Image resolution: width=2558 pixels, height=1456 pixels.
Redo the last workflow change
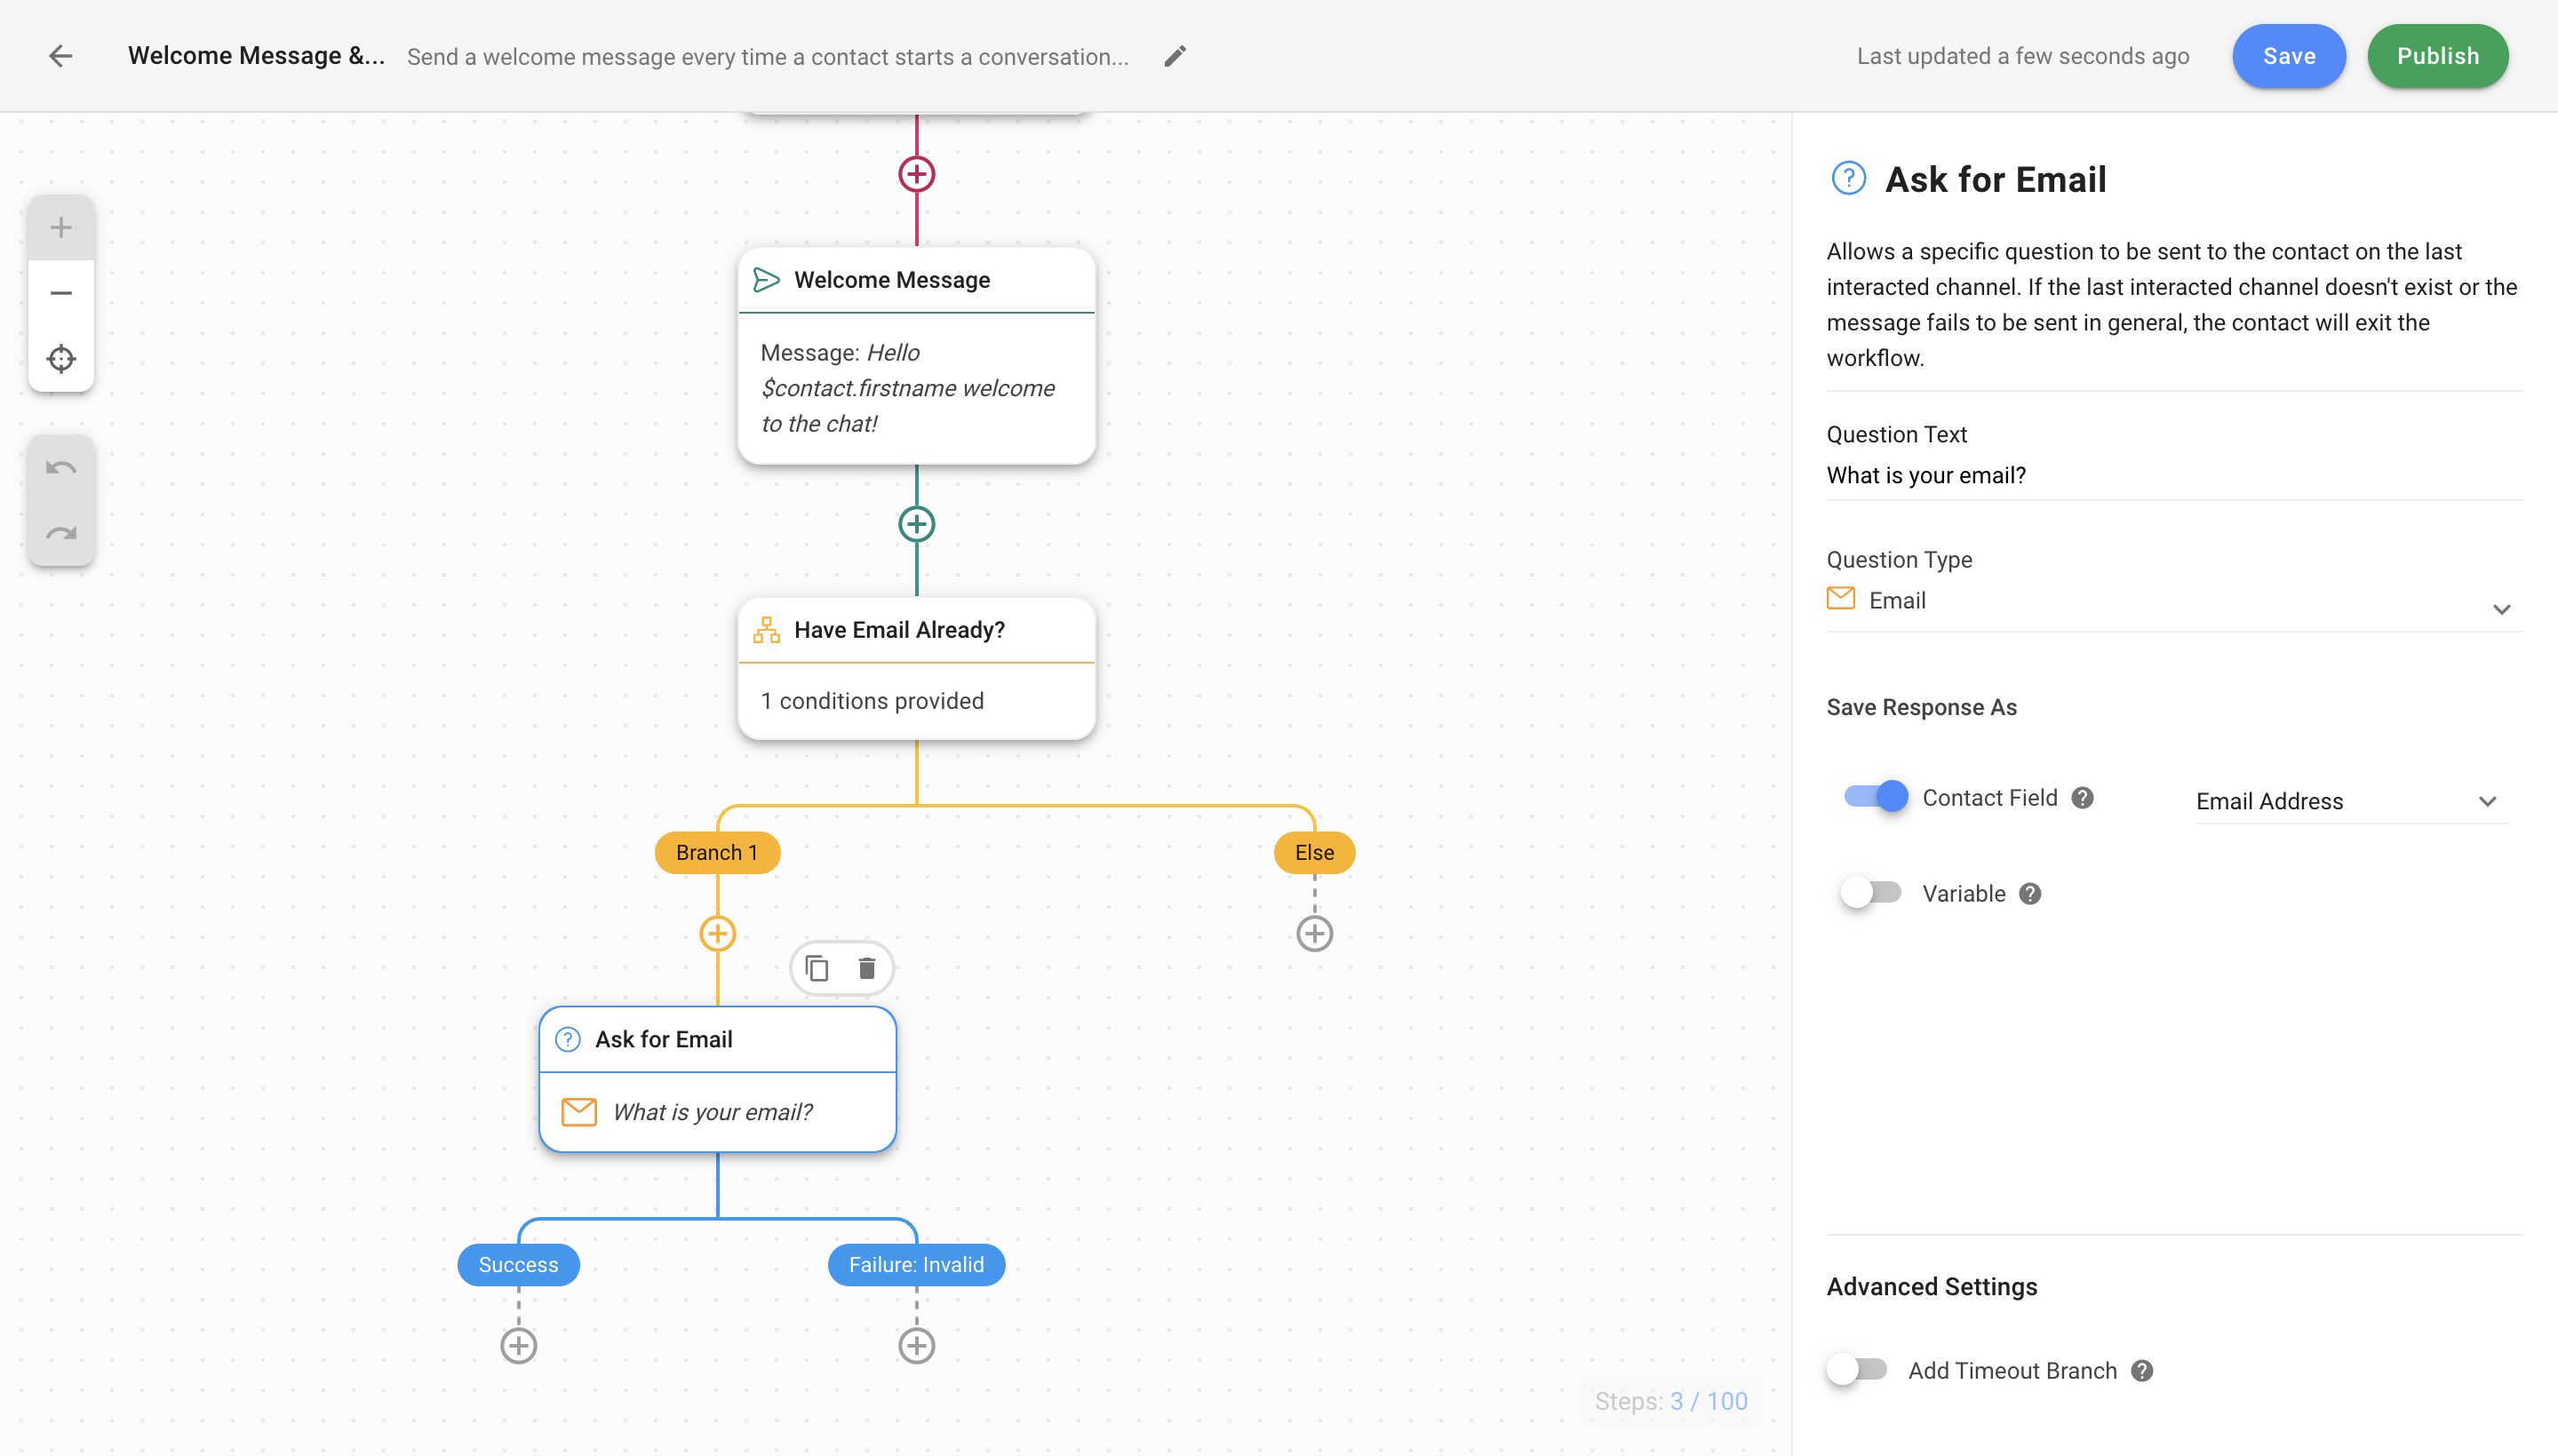tap(61, 533)
